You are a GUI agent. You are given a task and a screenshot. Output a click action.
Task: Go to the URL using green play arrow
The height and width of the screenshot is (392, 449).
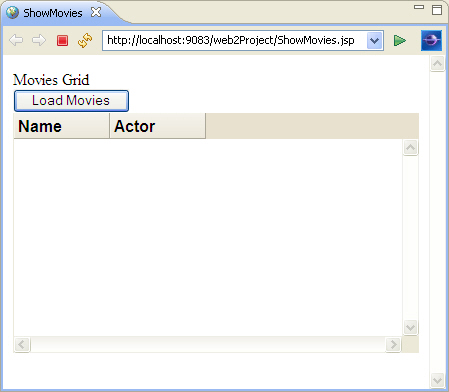tap(400, 41)
